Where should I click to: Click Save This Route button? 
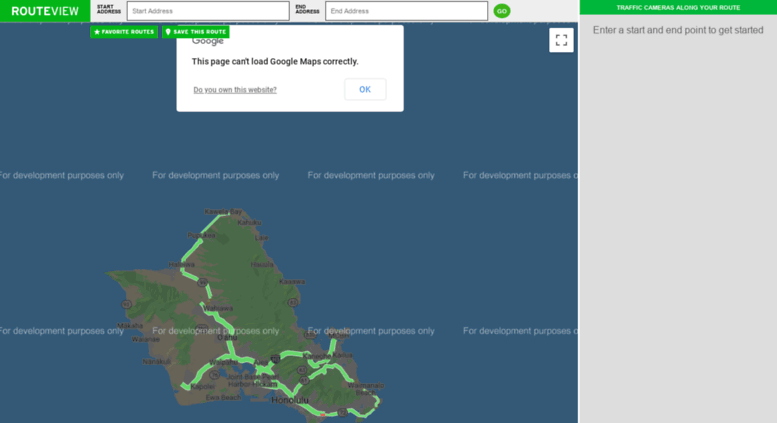click(196, 32)
